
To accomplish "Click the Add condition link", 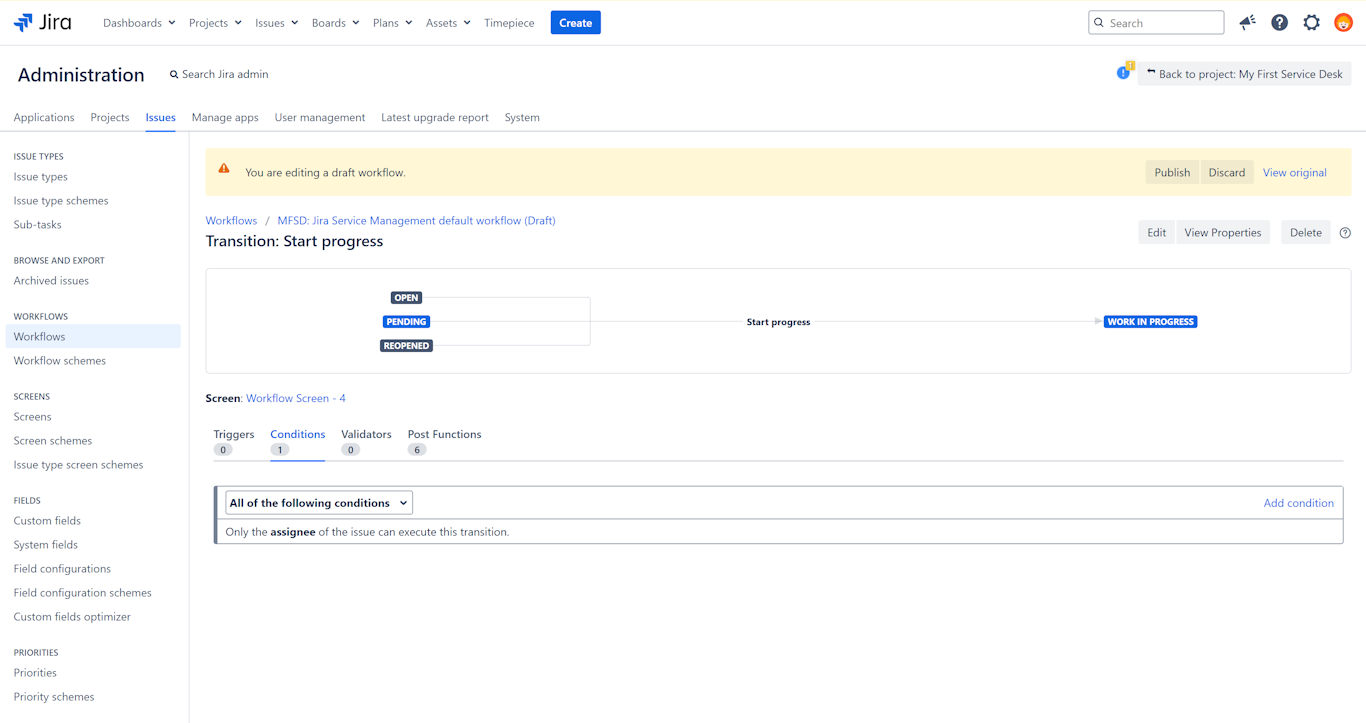I will coord(1298,503).
